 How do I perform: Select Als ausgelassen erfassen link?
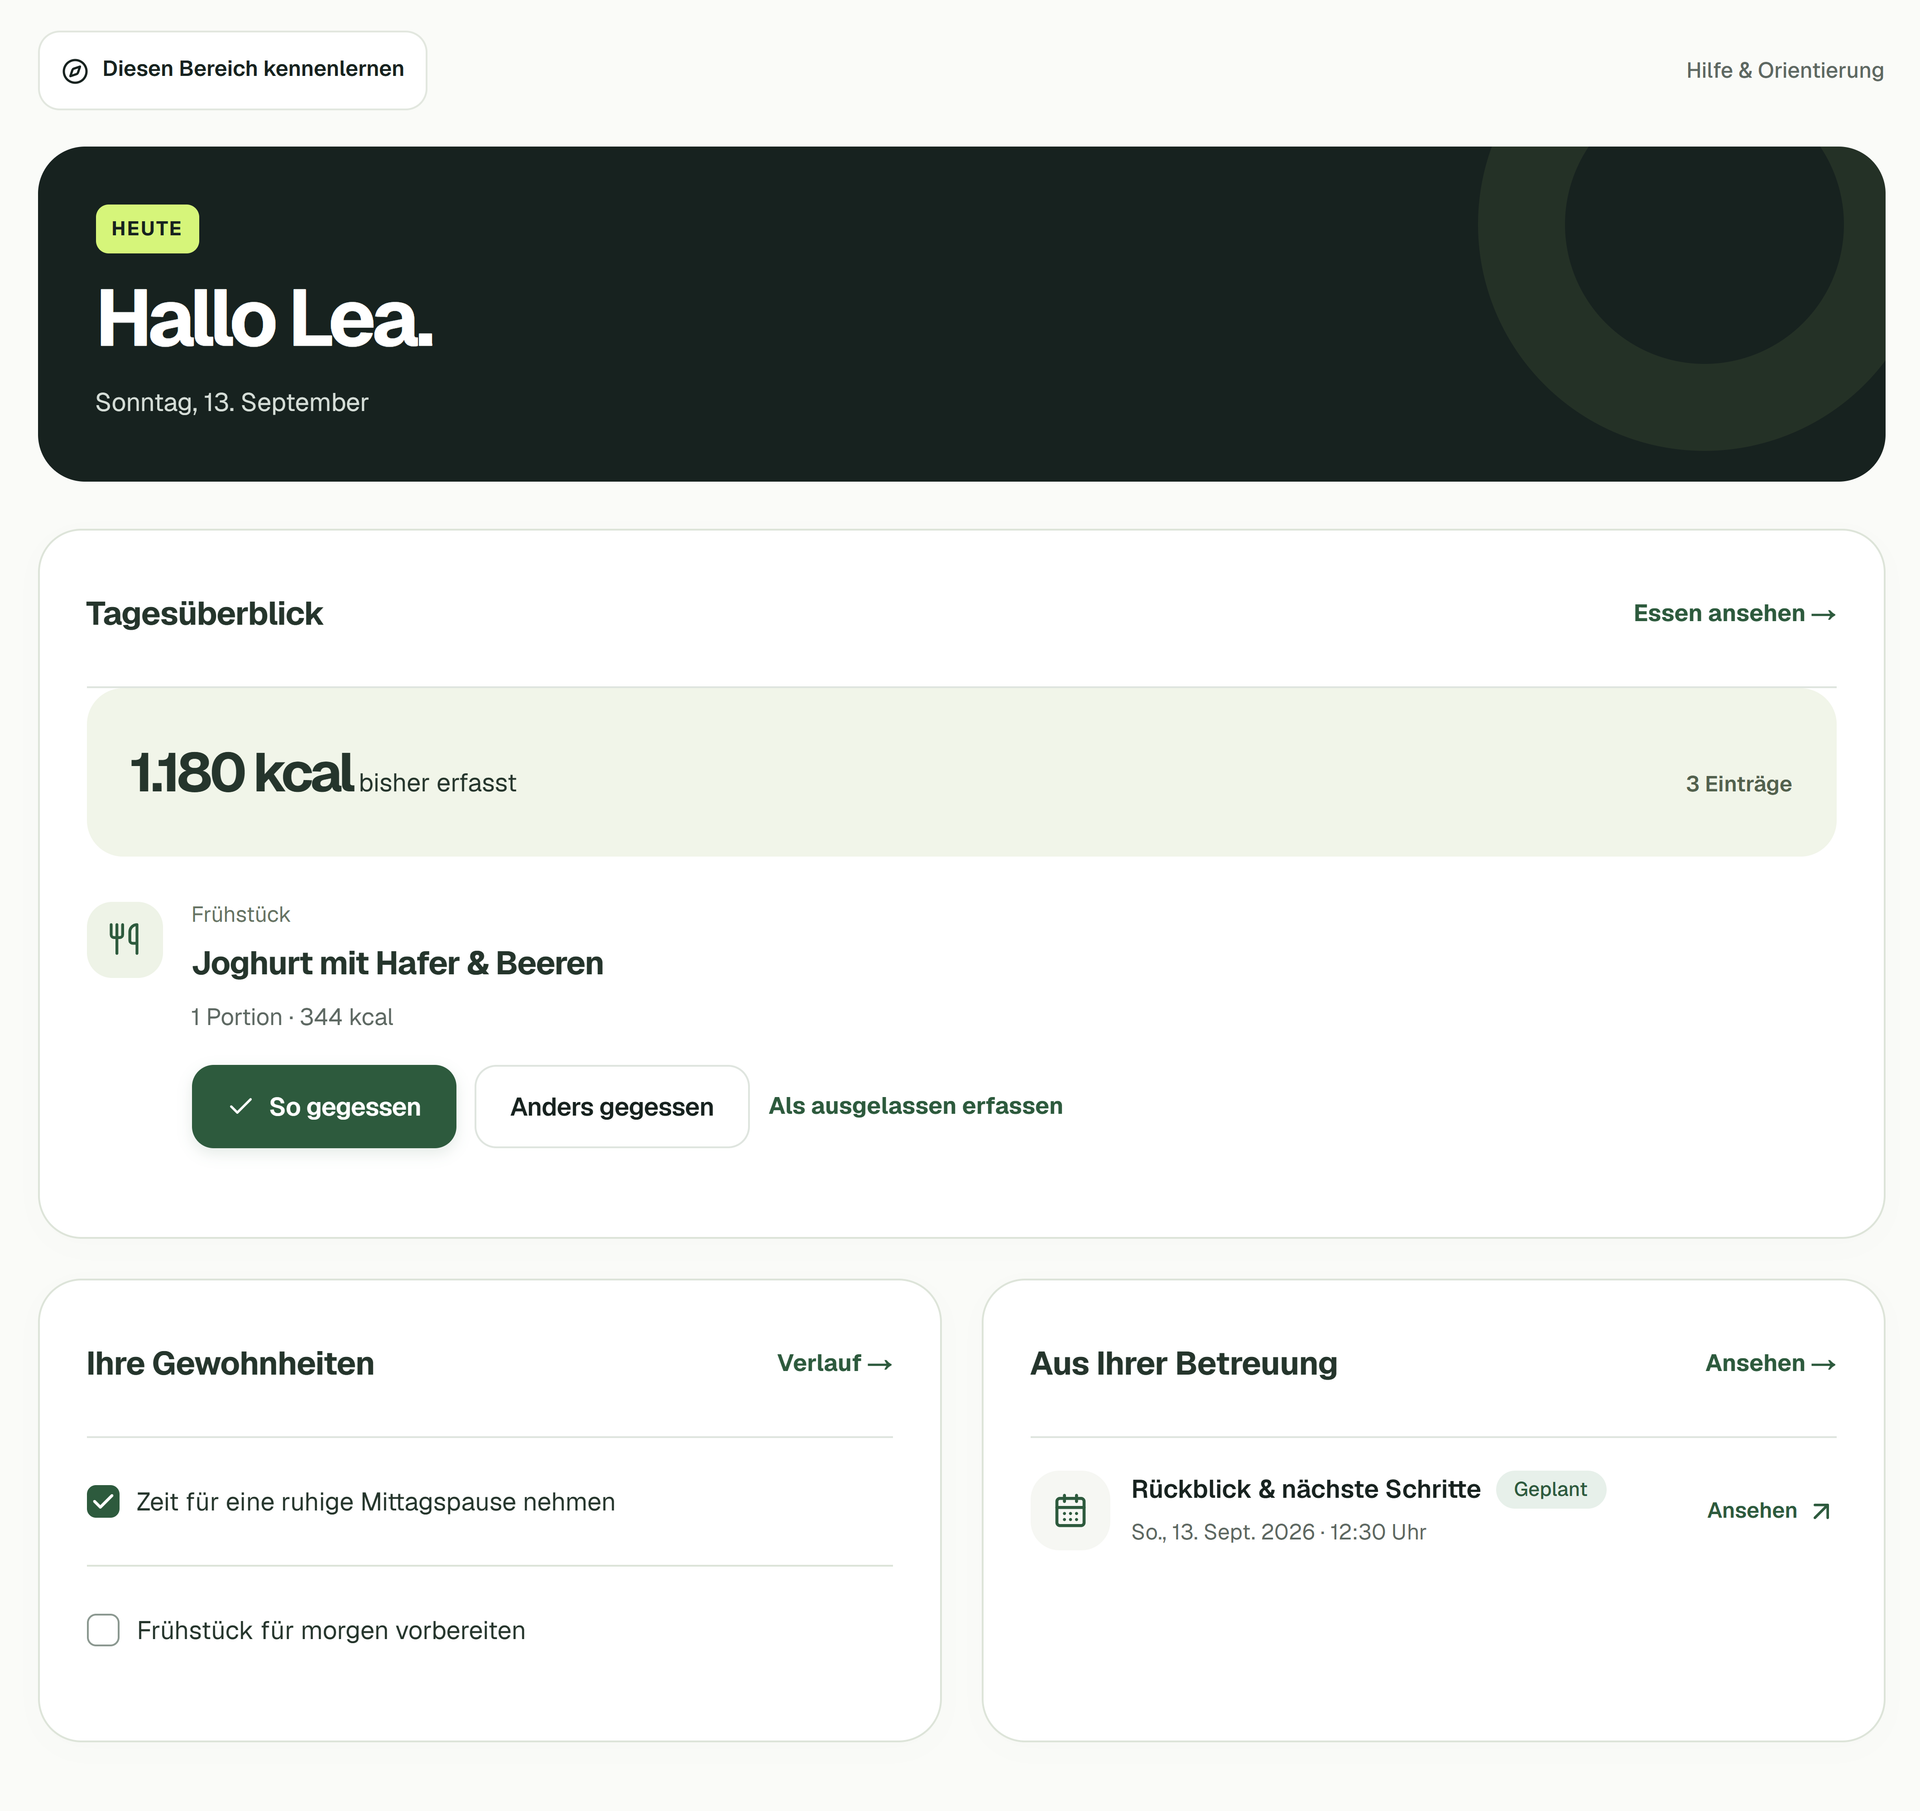coord(915,1106)
